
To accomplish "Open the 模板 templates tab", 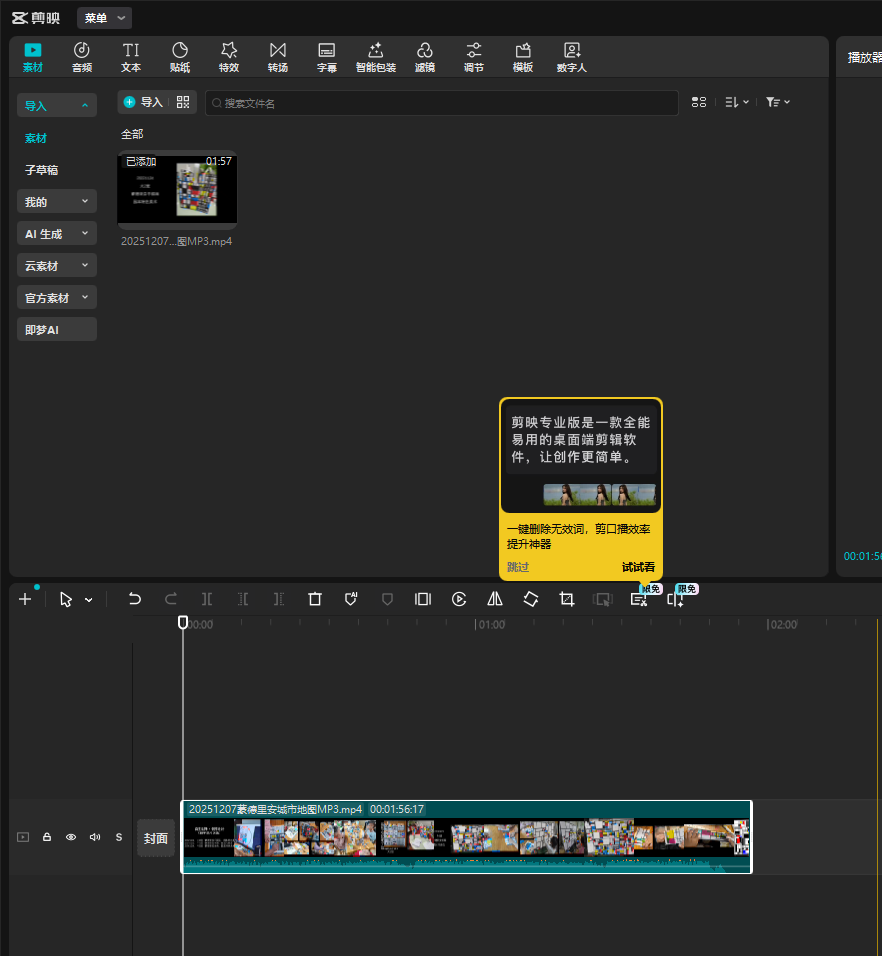I will coord(523,57).
